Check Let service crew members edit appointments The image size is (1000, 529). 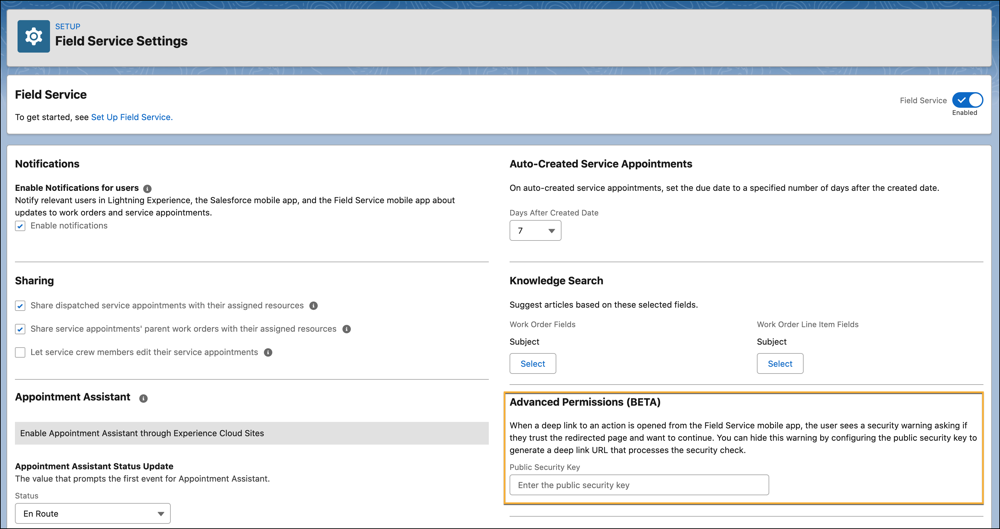[20, 352]
